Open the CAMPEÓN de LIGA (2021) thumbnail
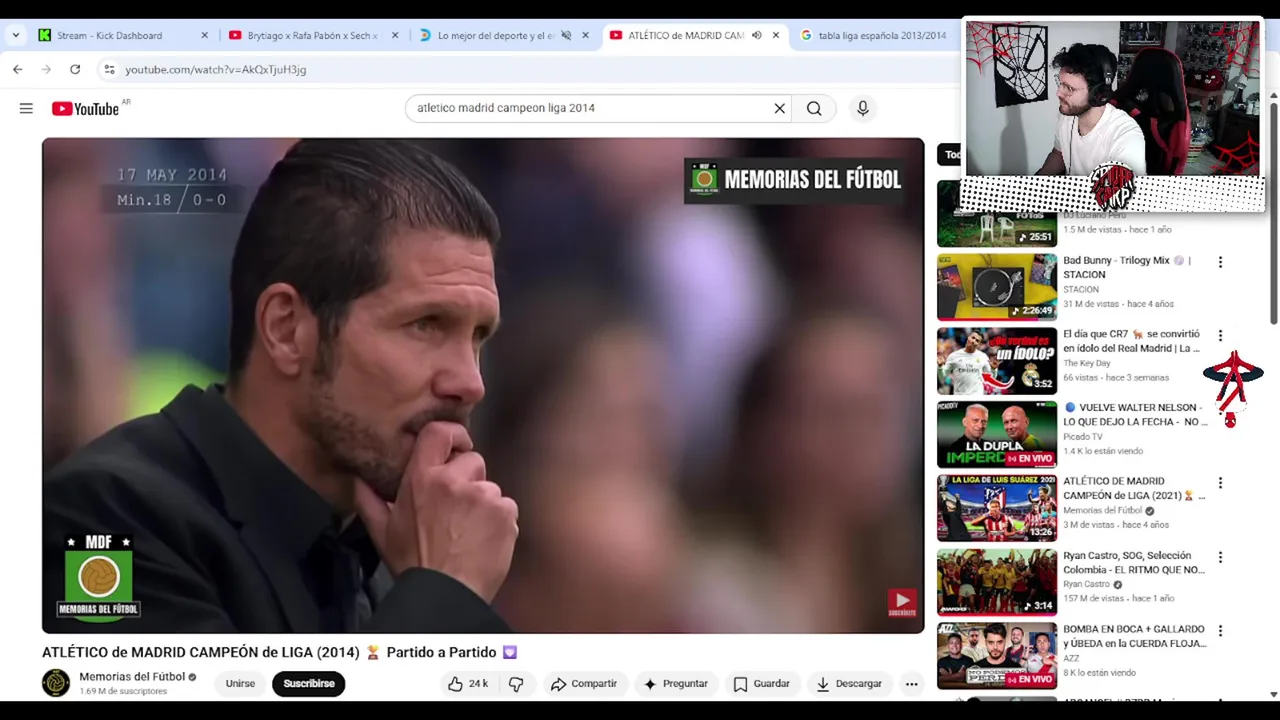This screenshot has width=1280, height=720. click(x=997, y=509)
